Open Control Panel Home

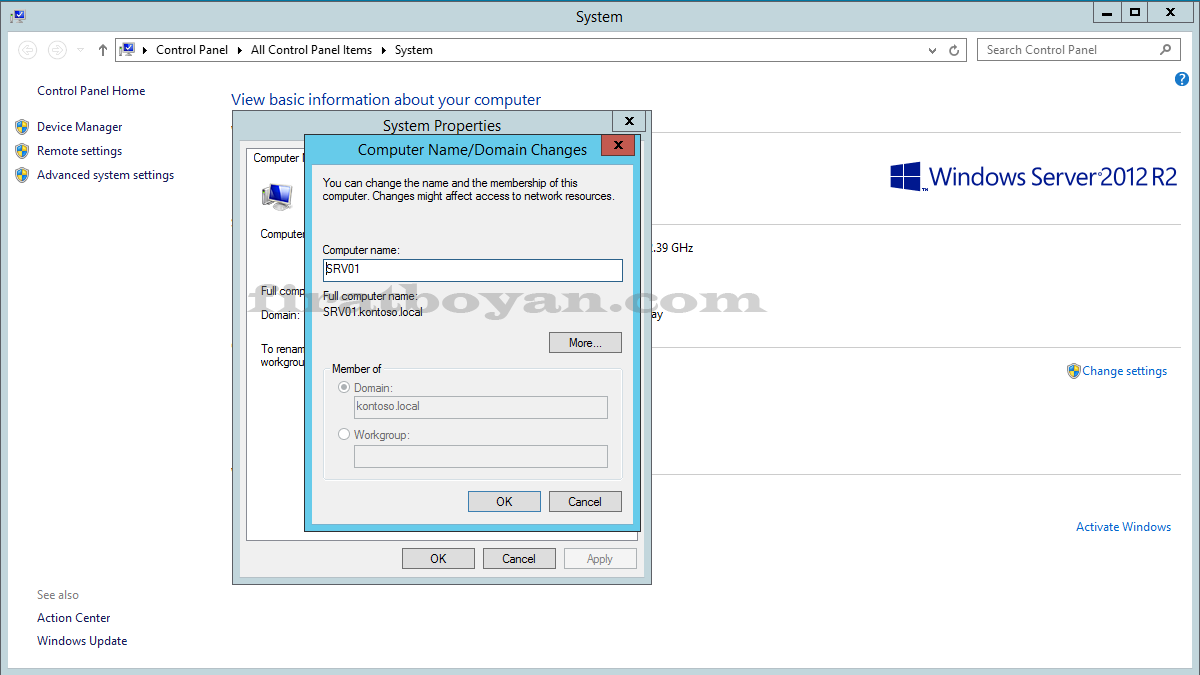tap(91, 91)
